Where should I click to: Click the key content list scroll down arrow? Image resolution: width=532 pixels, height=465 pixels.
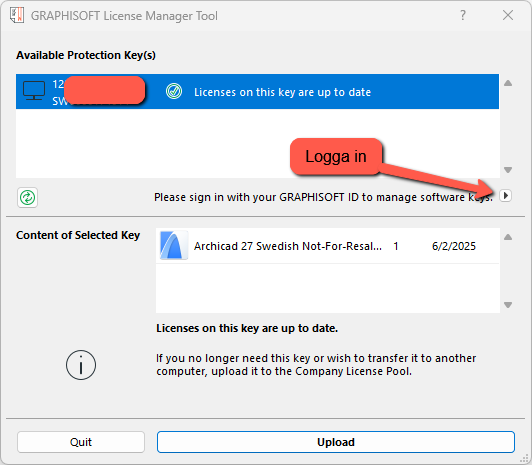pyautogui.click(x=508, y=305)
